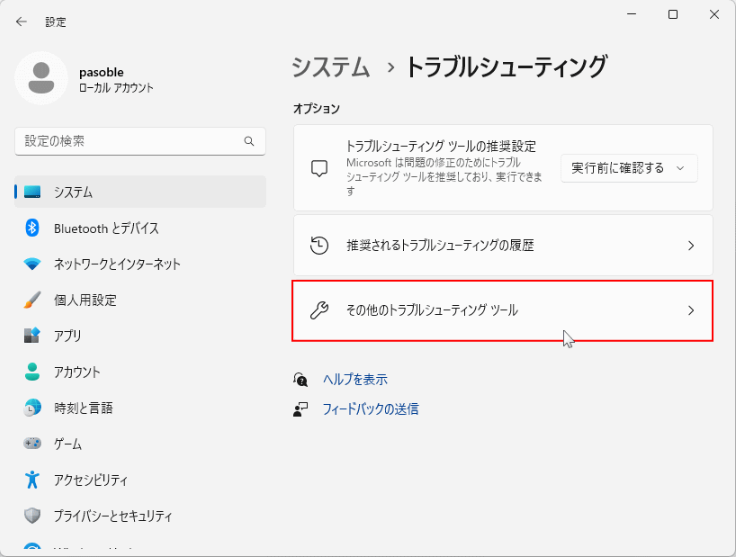Select システム in the sidebar
736x557 pixels.
tap(73, 192)
